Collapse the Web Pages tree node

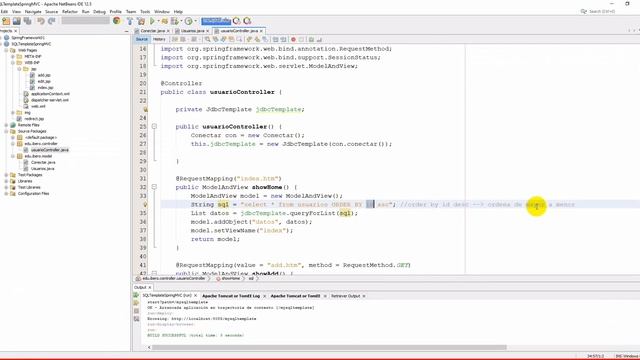(6, 50)
